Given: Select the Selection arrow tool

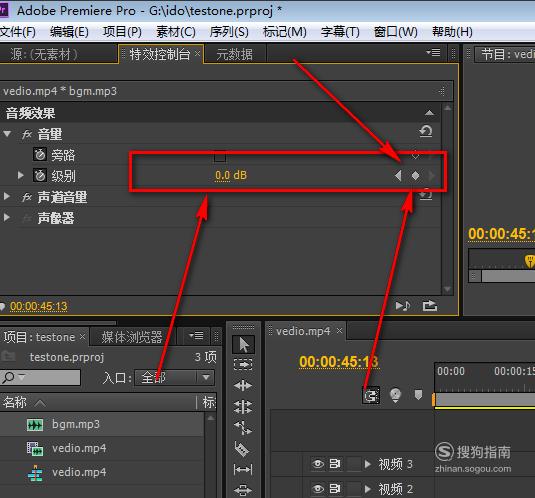Looking at the screenshot, I should tap(243, 345).
